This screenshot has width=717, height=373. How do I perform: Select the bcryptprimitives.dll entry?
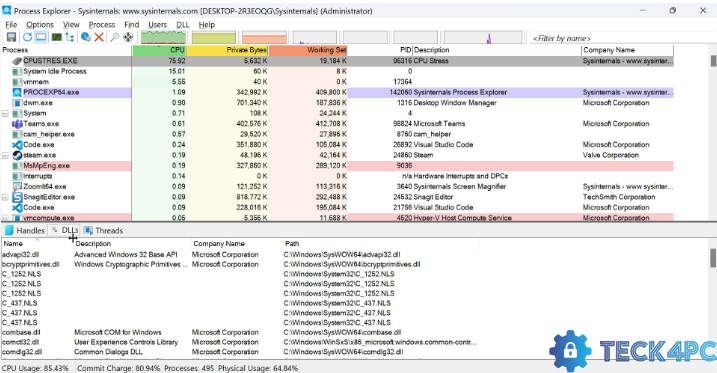pyautogui.click(x=240, y=264)
